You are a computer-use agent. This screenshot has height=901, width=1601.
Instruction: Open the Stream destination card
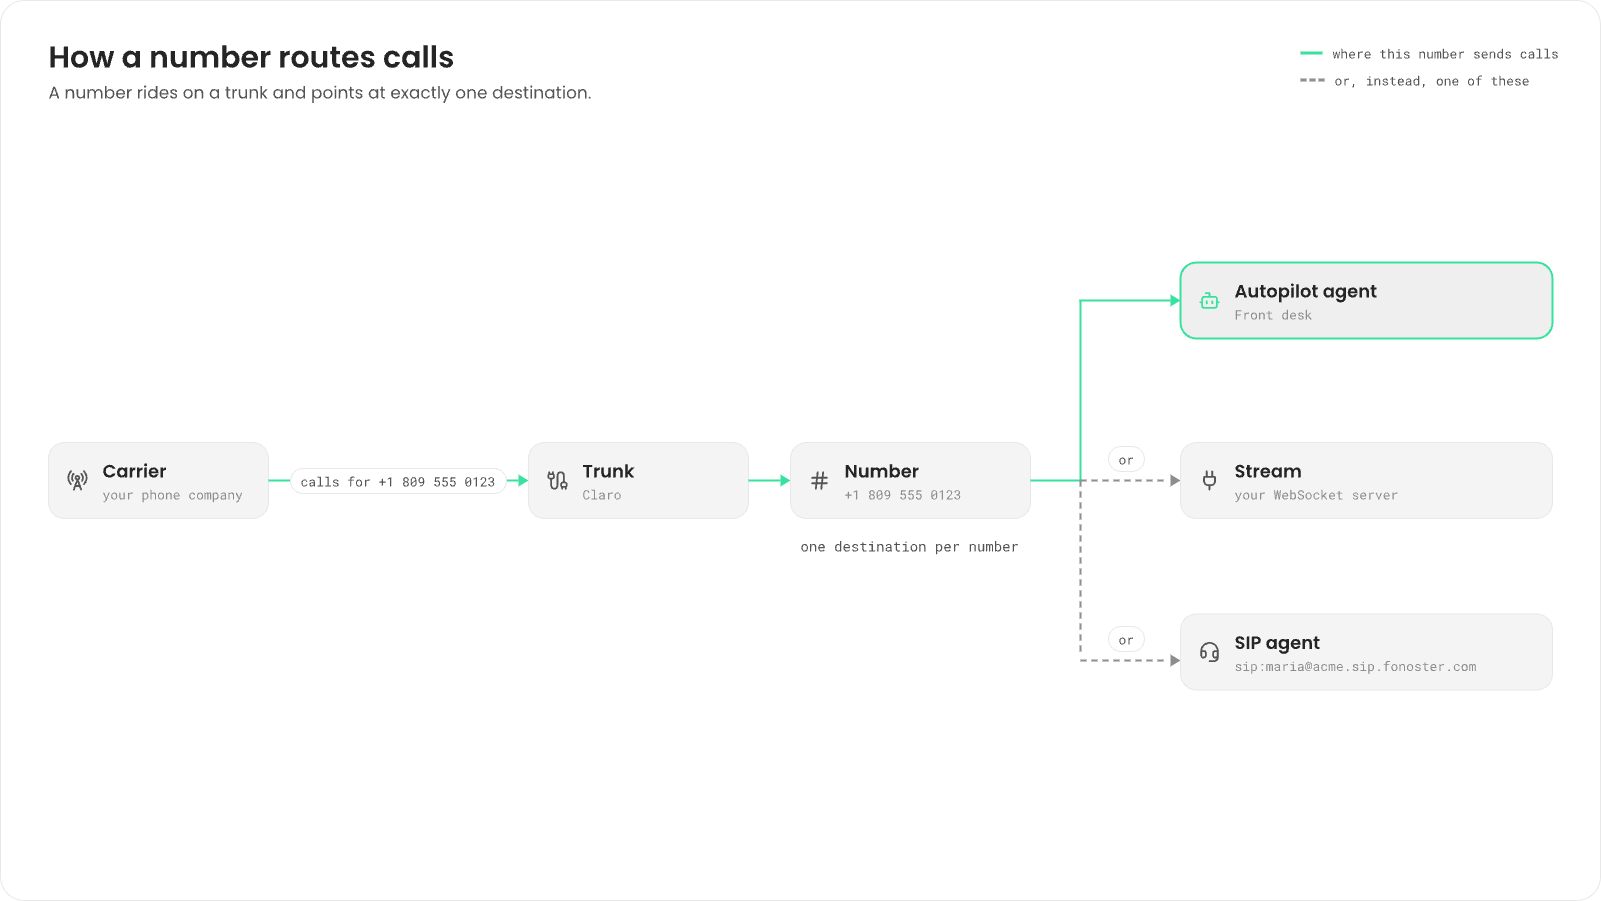[1366, 480]
